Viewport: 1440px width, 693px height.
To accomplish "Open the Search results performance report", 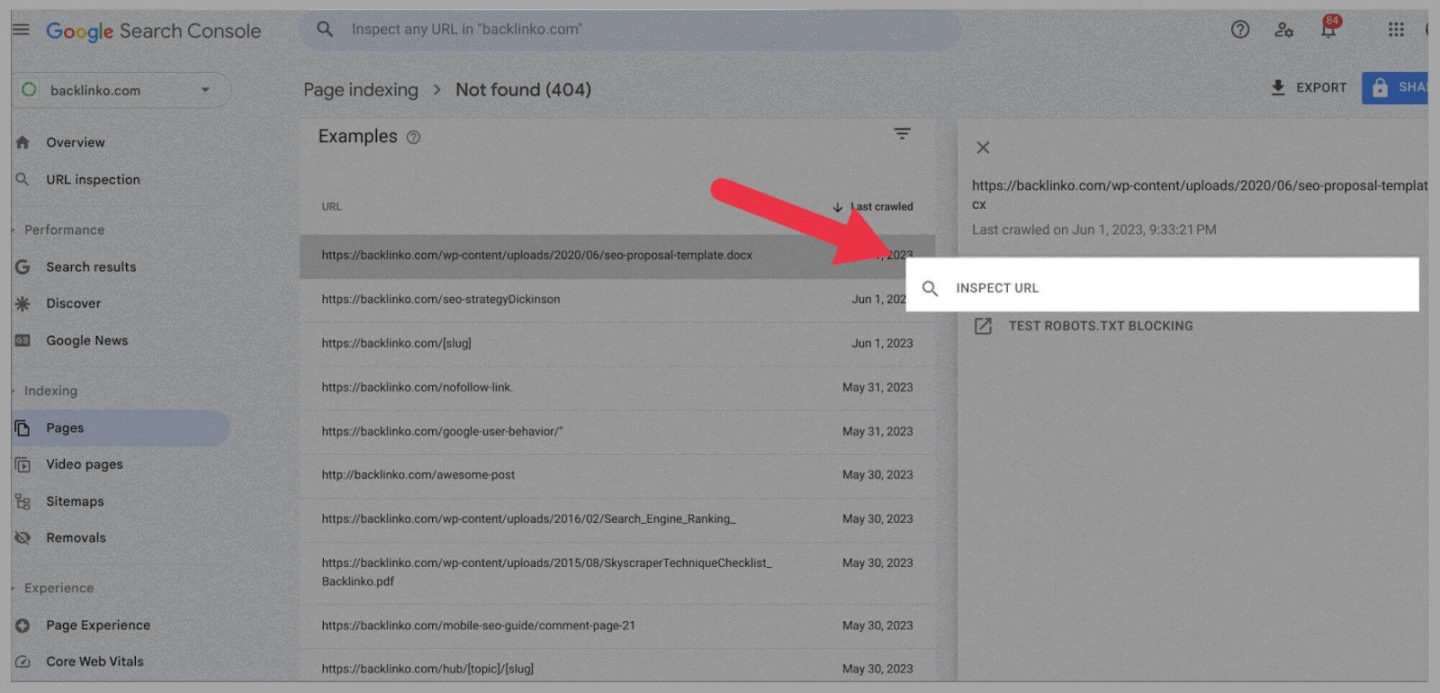I will pos(91,267).
